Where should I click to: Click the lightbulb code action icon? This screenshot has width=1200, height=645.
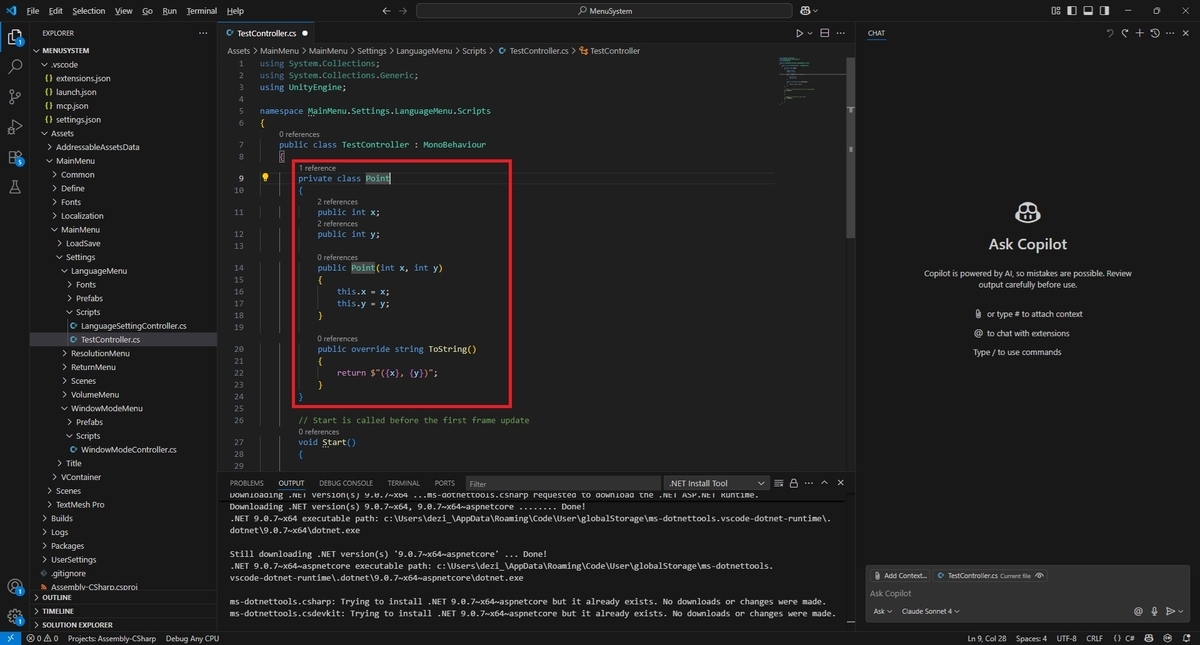[x=265, y=178]
